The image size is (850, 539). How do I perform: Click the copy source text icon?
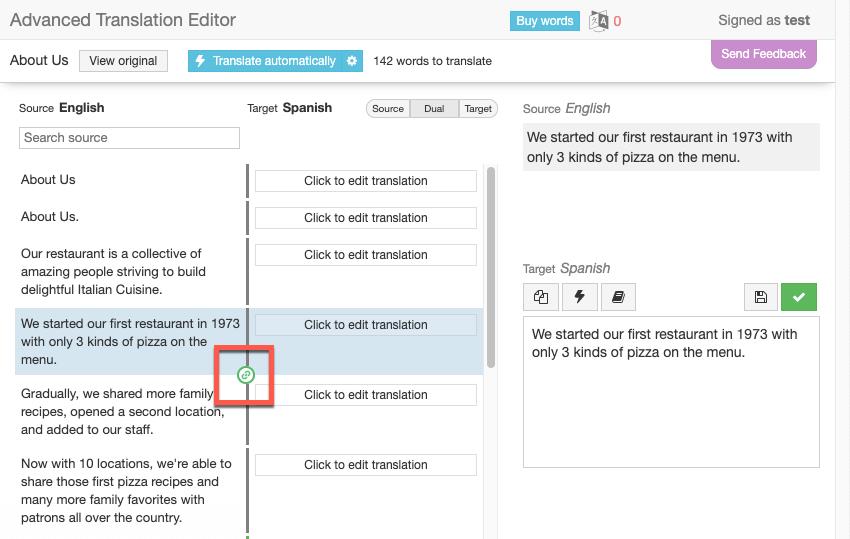point(541,297)
